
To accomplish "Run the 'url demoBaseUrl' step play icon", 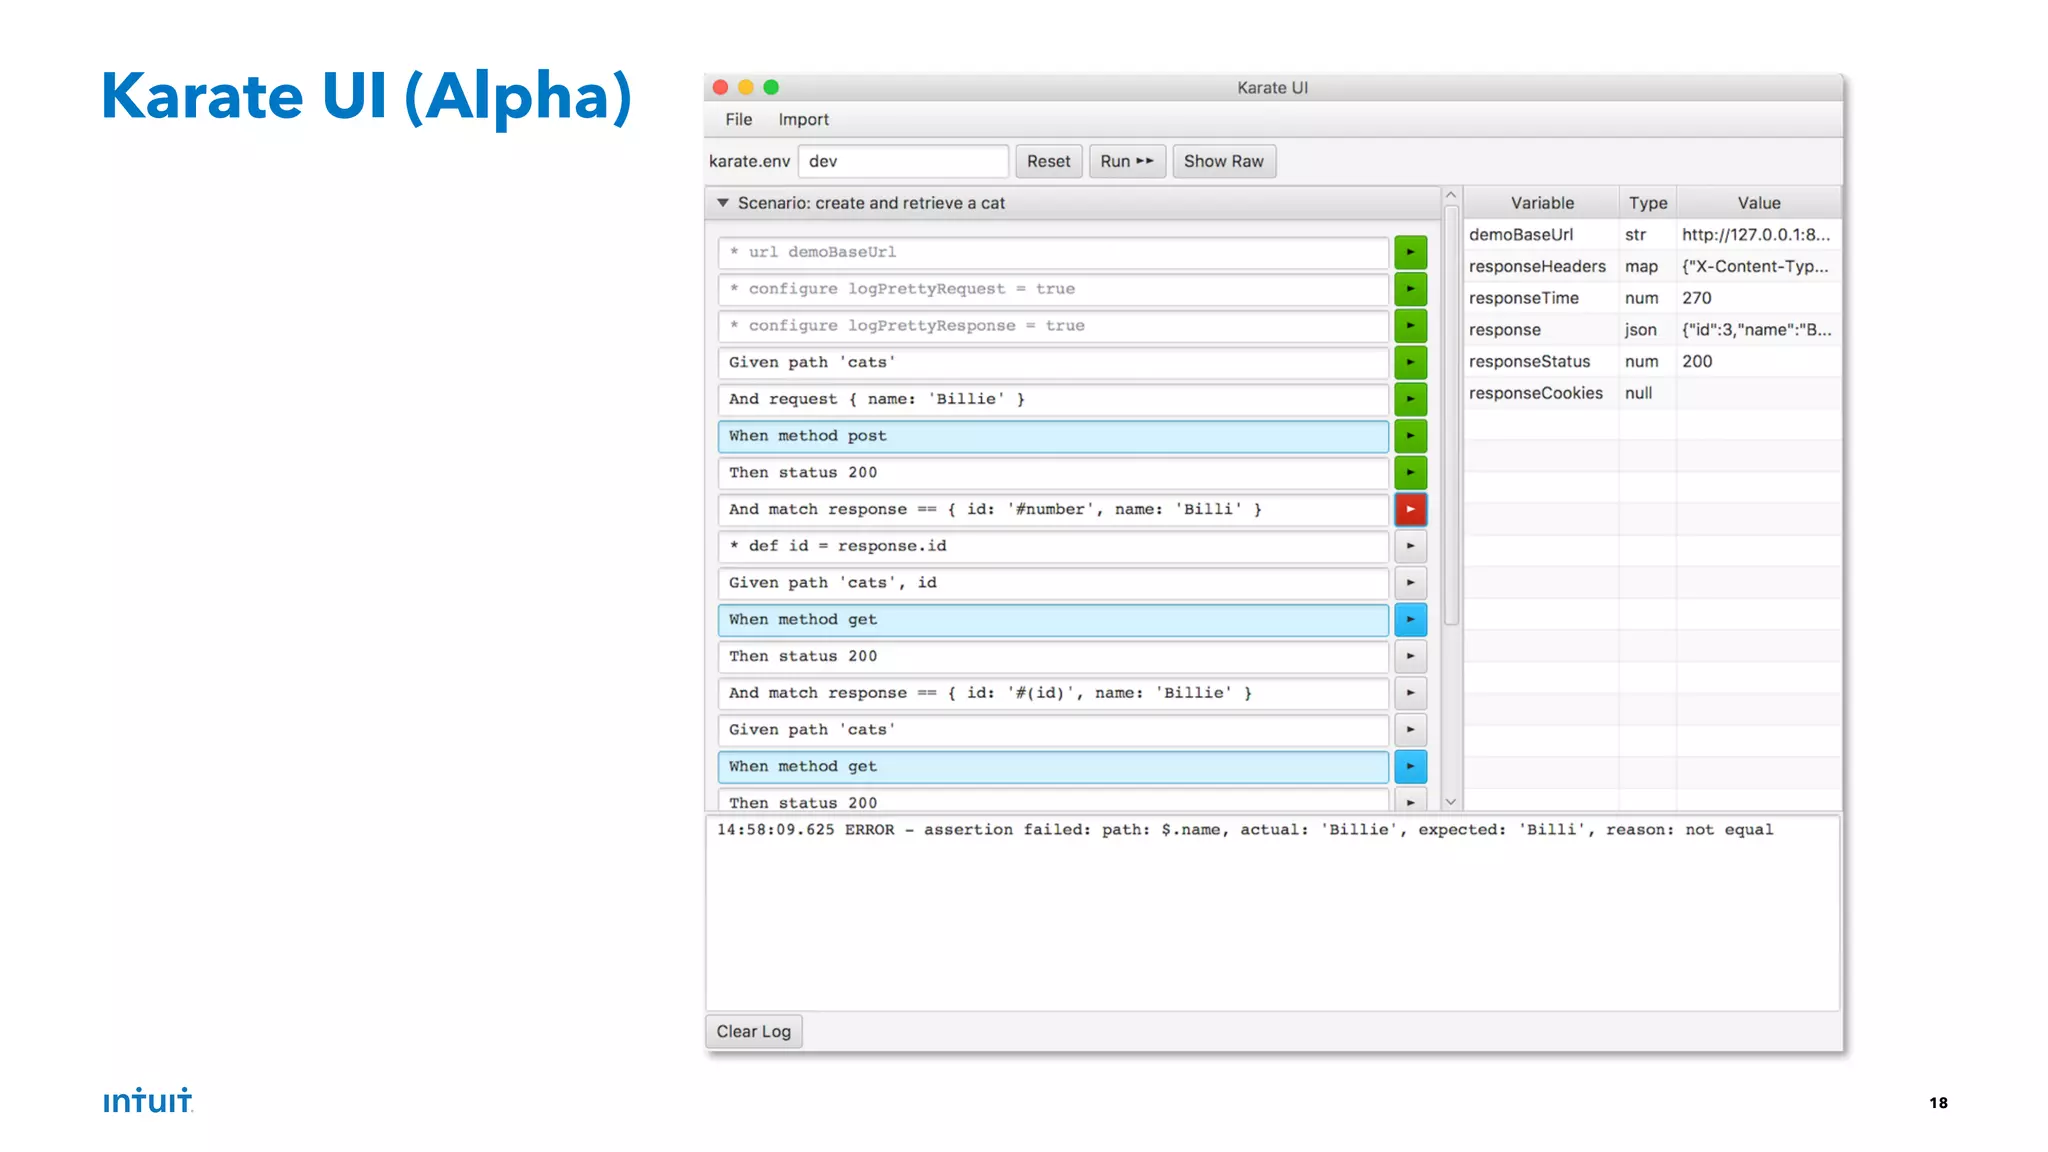I will [1410, 252].
